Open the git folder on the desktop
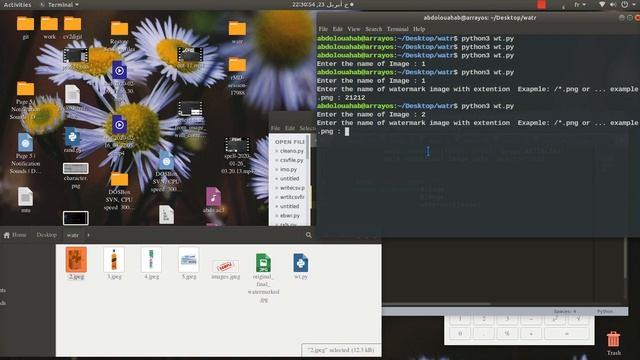The image size is (640, 360). coord(25,24)
